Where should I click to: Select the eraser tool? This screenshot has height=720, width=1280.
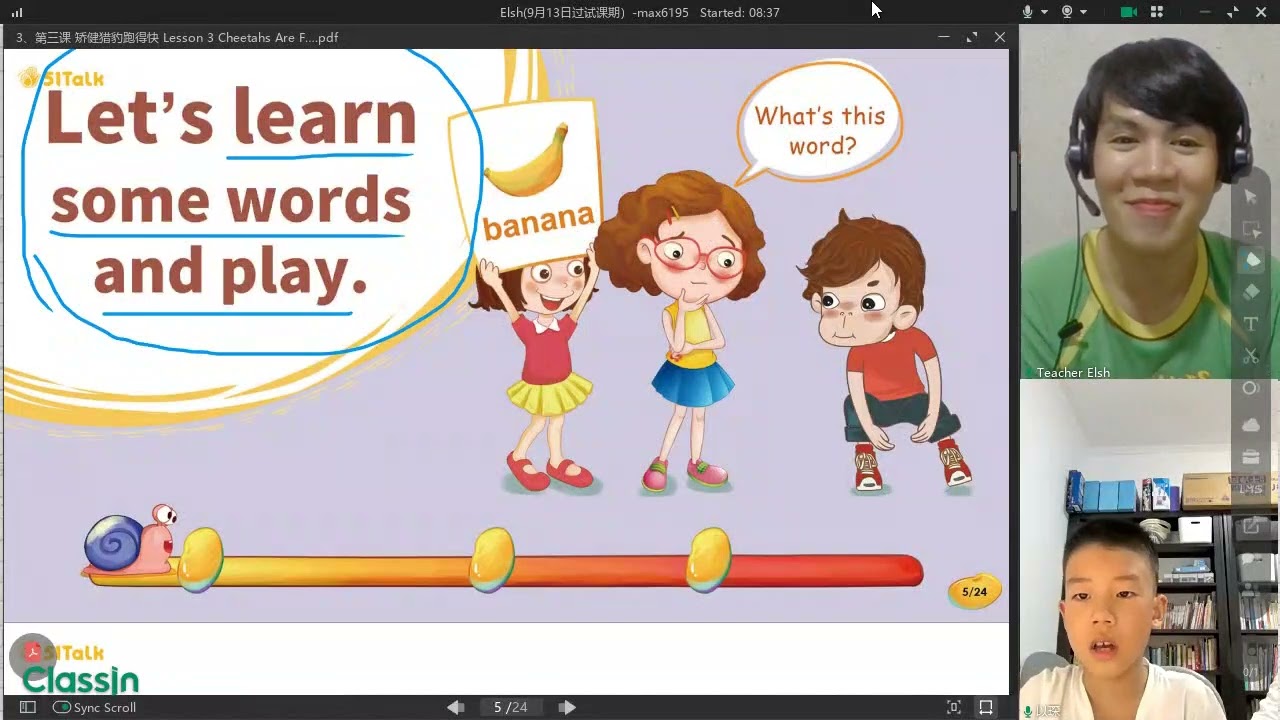click(1251, 292)
